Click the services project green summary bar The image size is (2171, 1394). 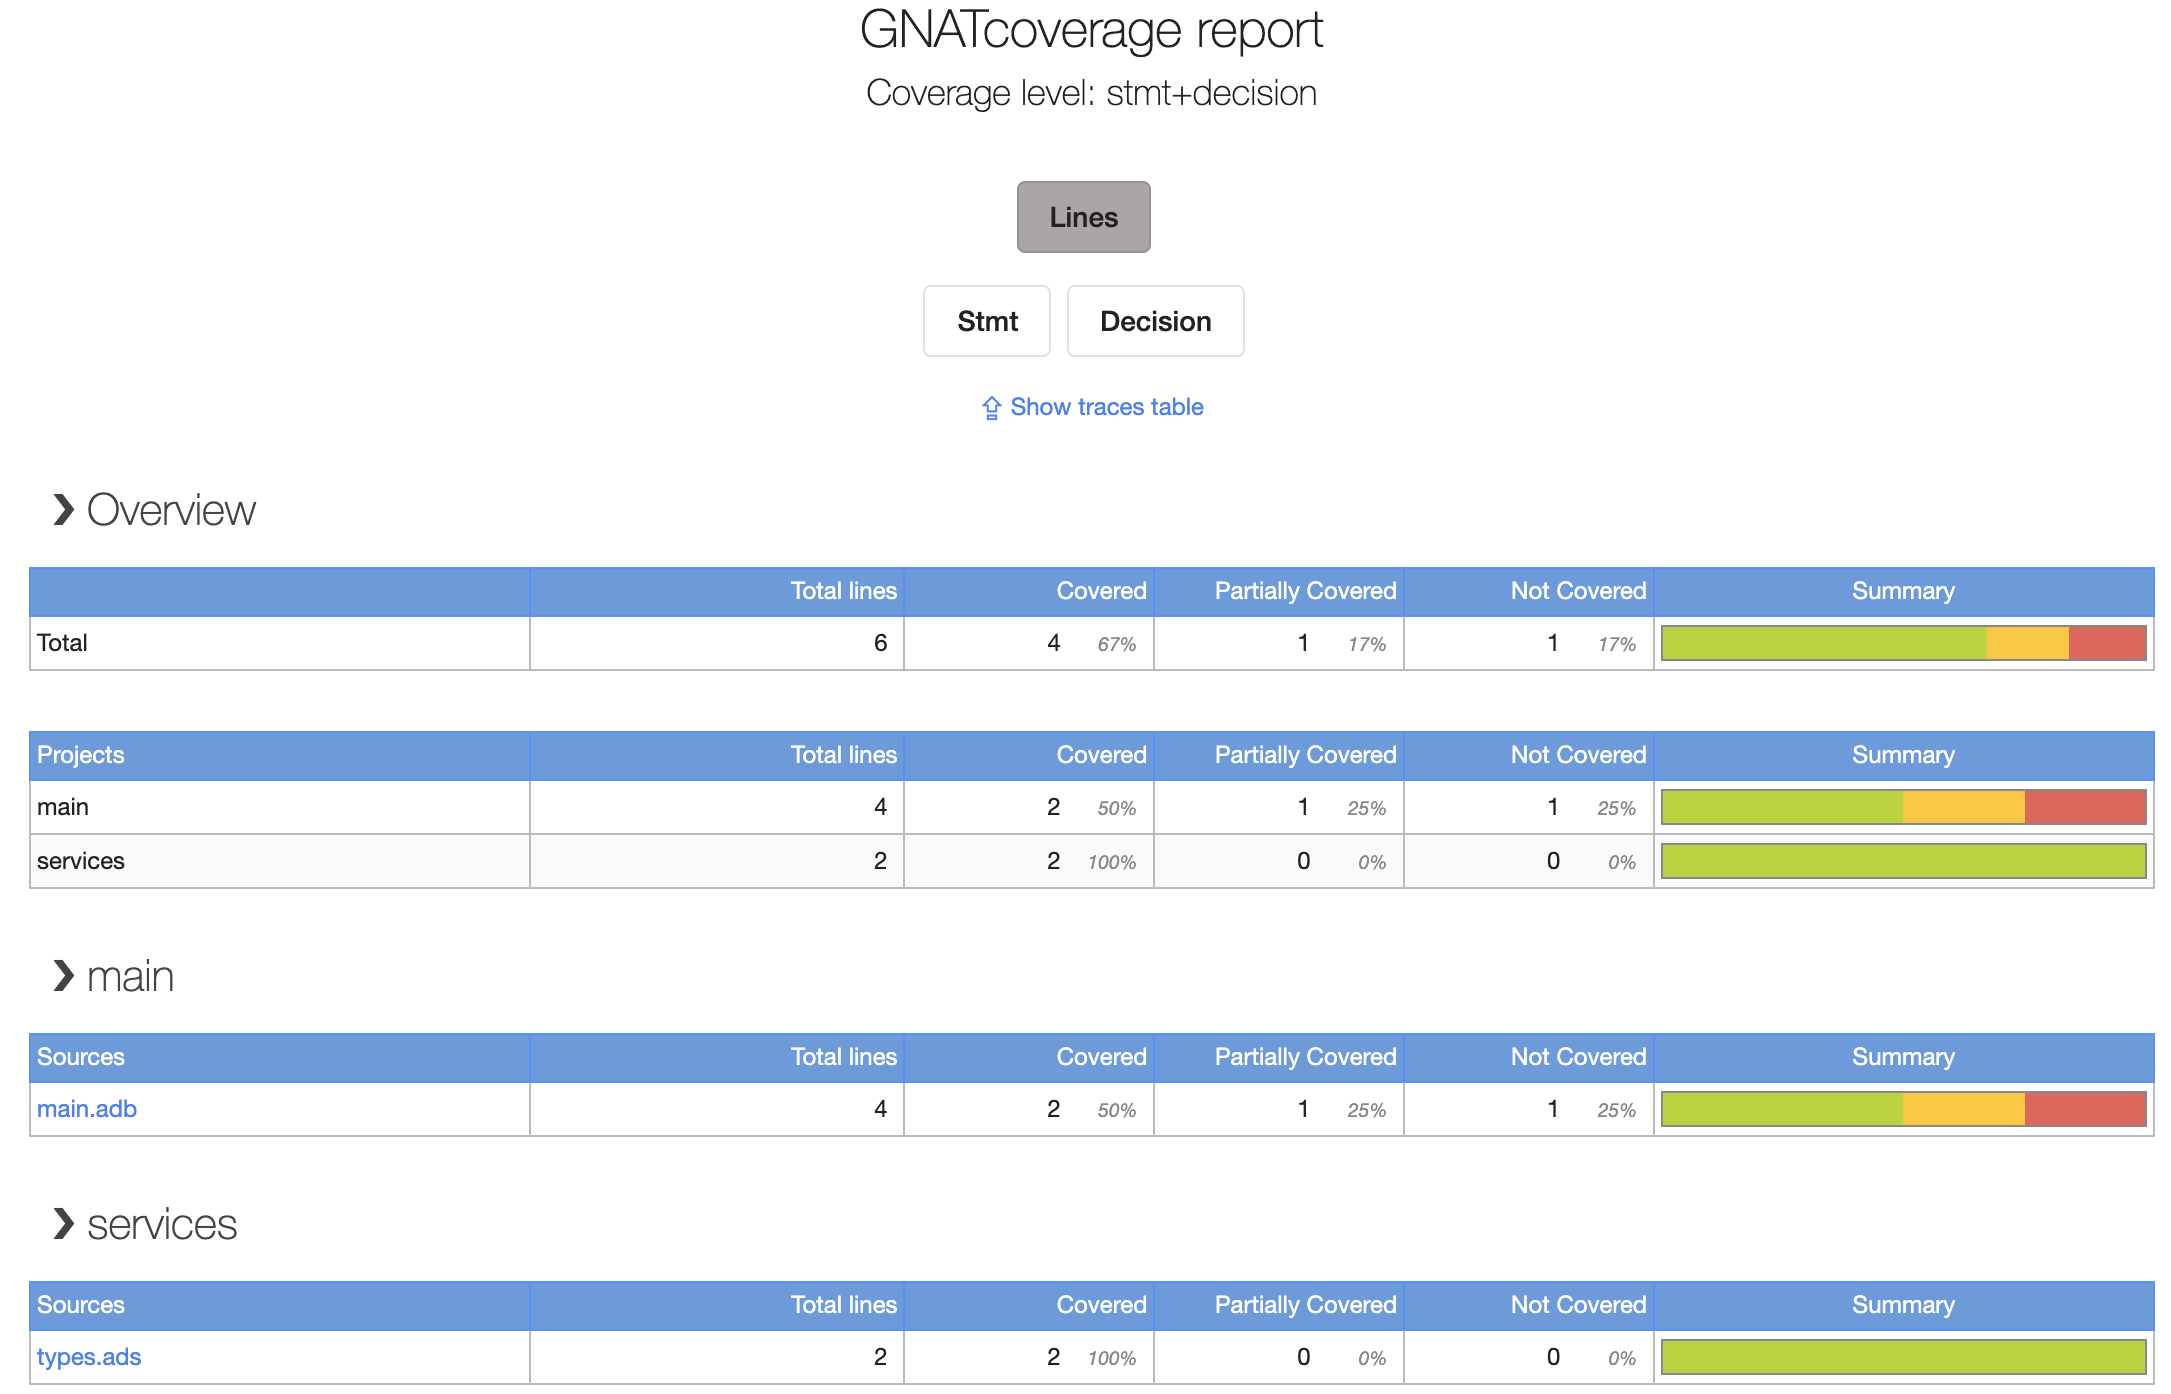point(1903,861)
